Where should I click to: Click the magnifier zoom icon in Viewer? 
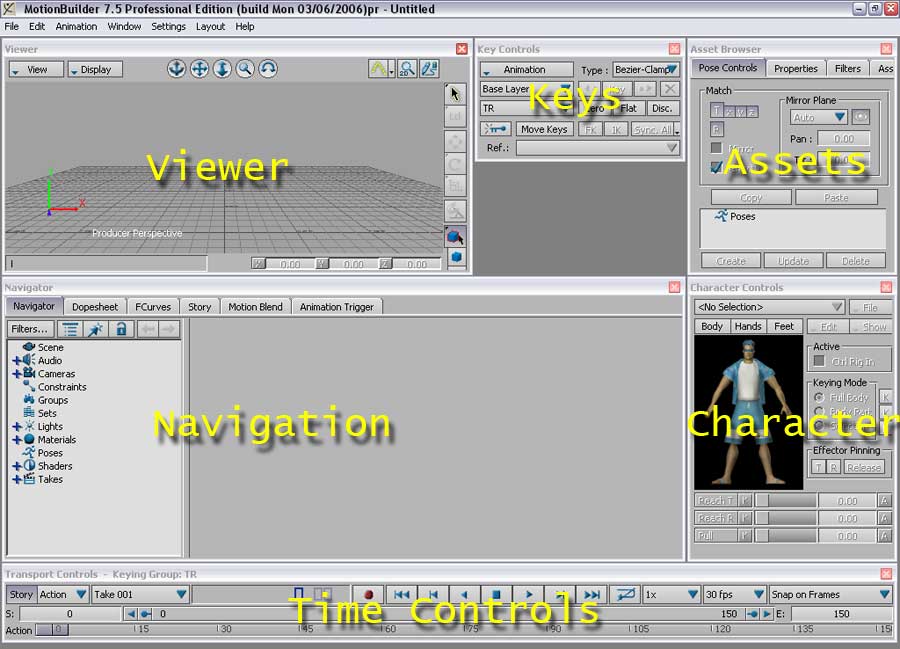click(245, 69)
